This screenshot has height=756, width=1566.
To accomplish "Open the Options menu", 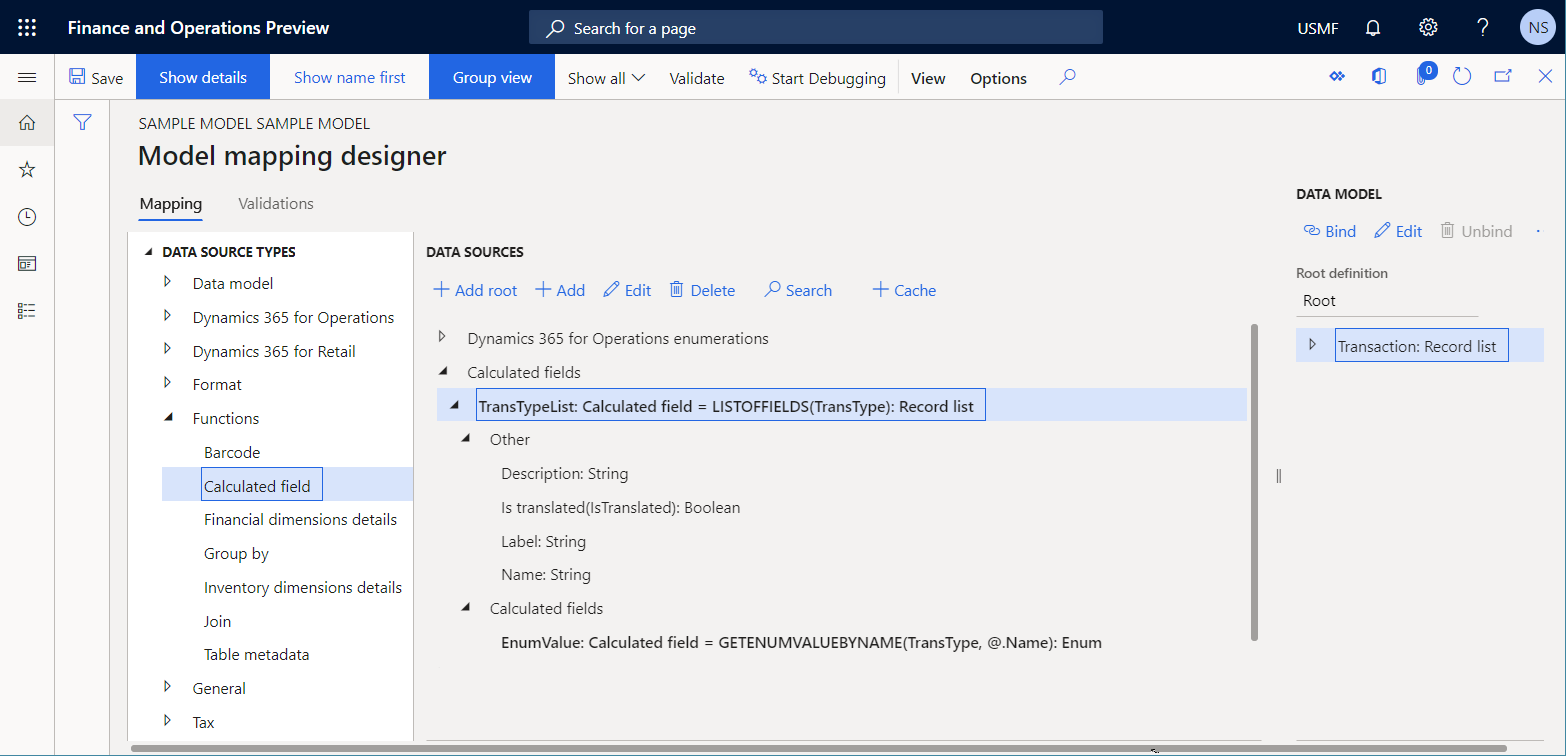I will click(997, 77).
